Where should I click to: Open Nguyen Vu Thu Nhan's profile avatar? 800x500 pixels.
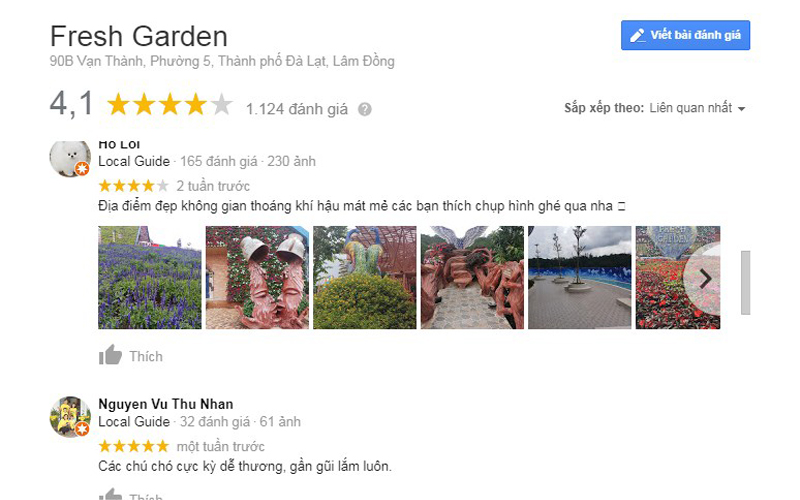pyautogui.click(x=70, y=416)
